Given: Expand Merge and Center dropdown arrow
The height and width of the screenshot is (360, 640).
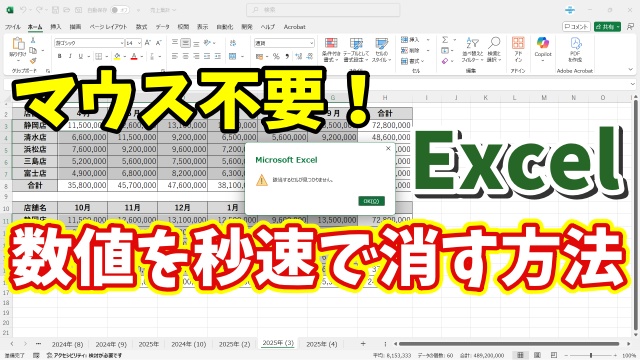Looking at the screenshot, I should 242,56.
